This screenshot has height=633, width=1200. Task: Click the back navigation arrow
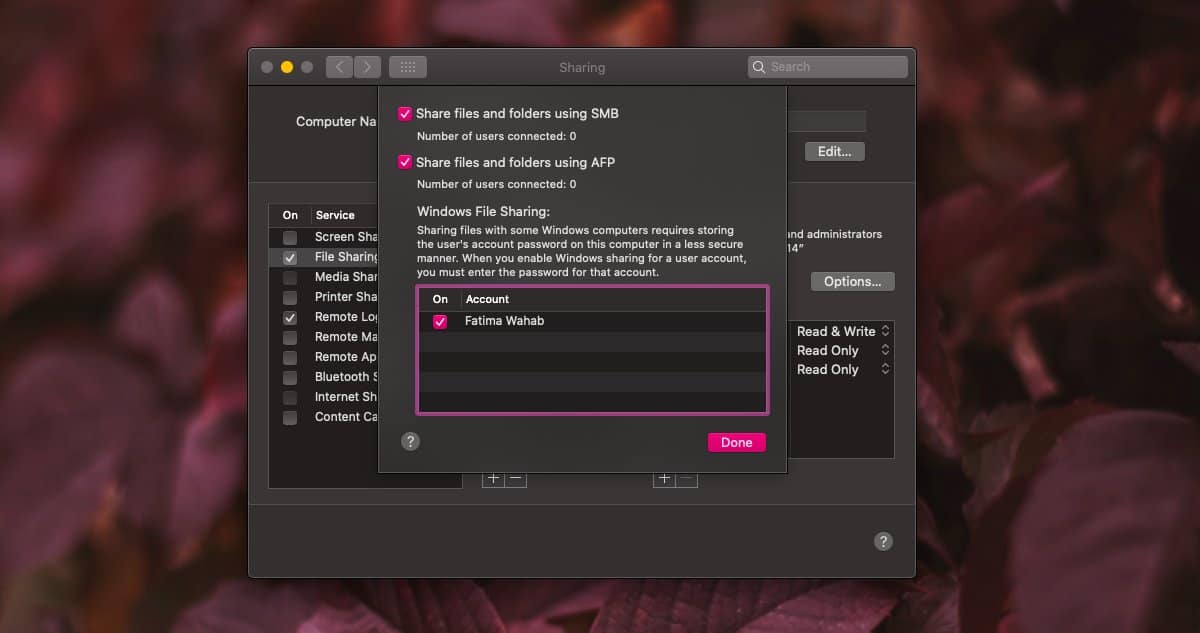pyautogui.click(x=339, y=66)
